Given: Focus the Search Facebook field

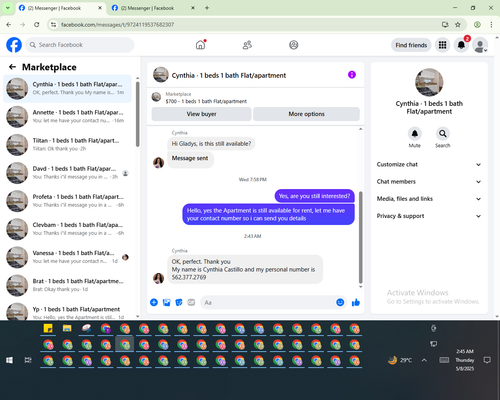Looking at the screenshot, I should 80,45.
